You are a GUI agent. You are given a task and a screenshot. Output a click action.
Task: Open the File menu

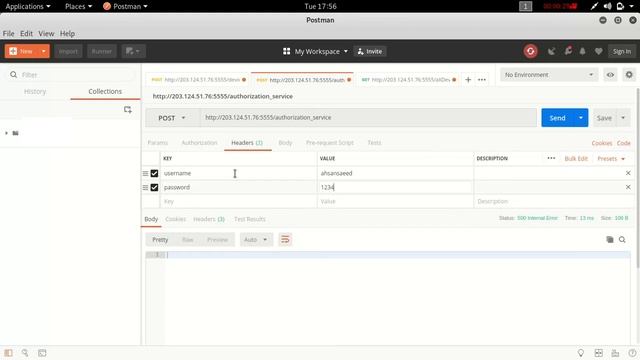point(8,33)
